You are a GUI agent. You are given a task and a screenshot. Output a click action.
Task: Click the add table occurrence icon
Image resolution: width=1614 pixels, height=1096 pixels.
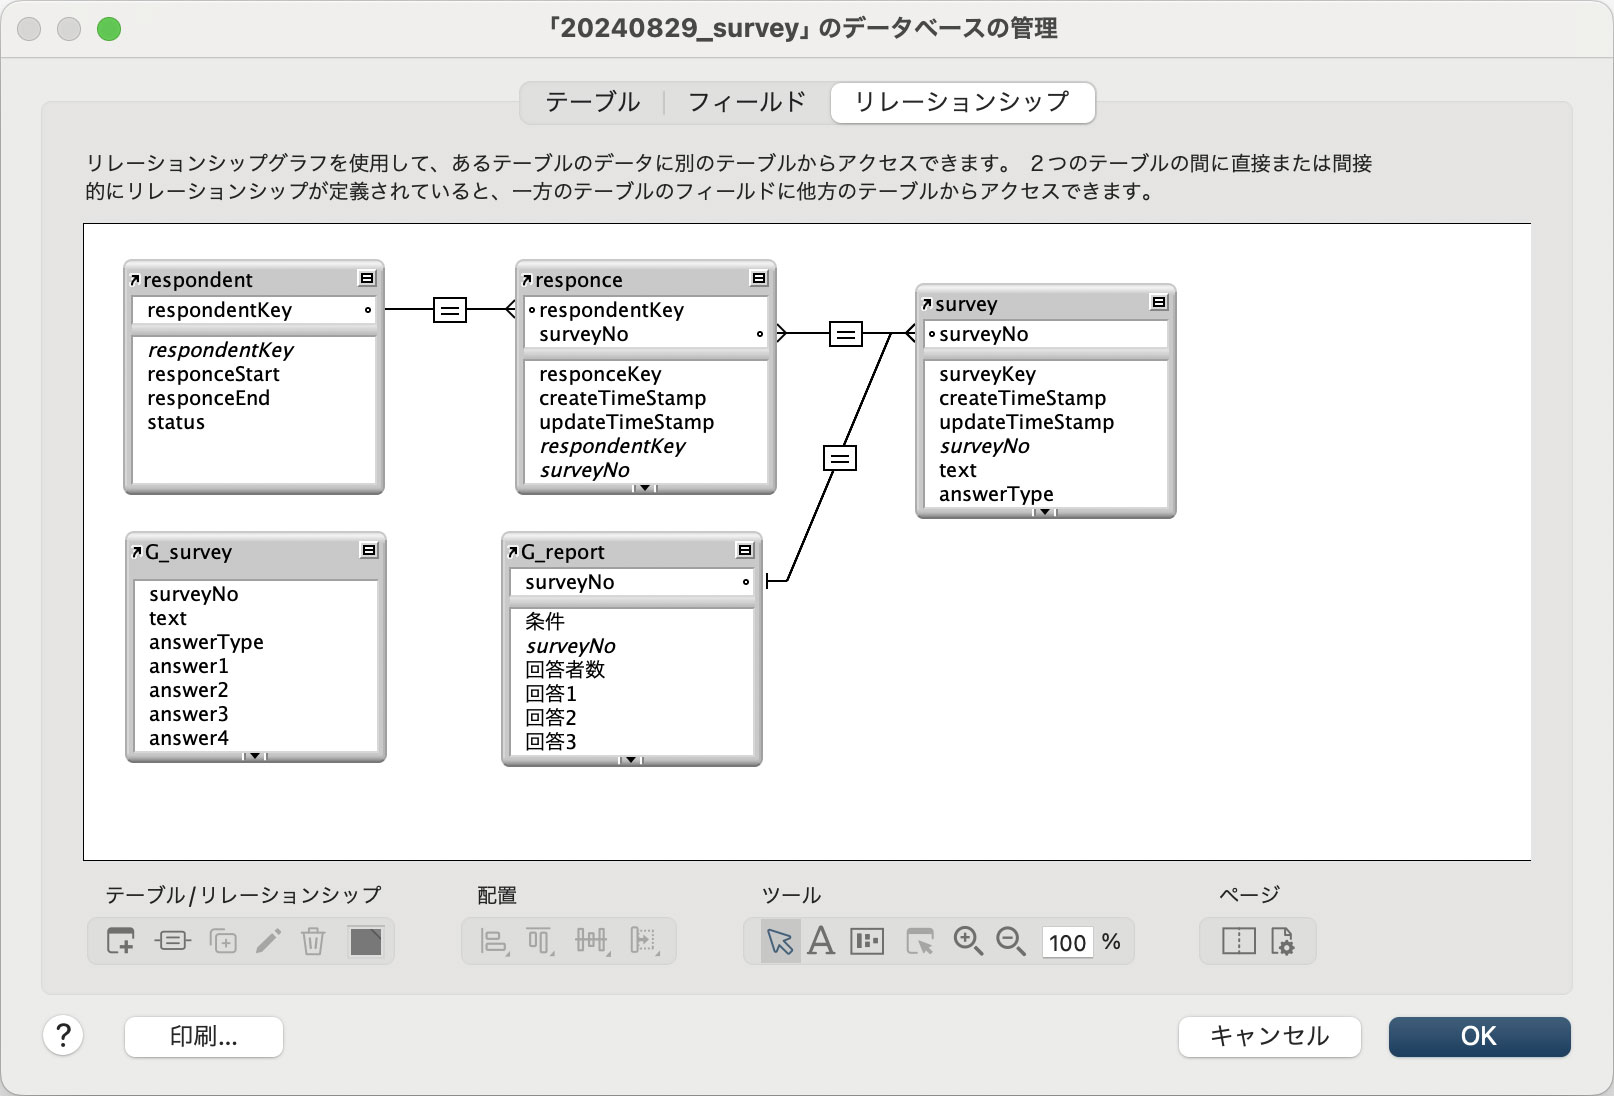click(120, 941)
